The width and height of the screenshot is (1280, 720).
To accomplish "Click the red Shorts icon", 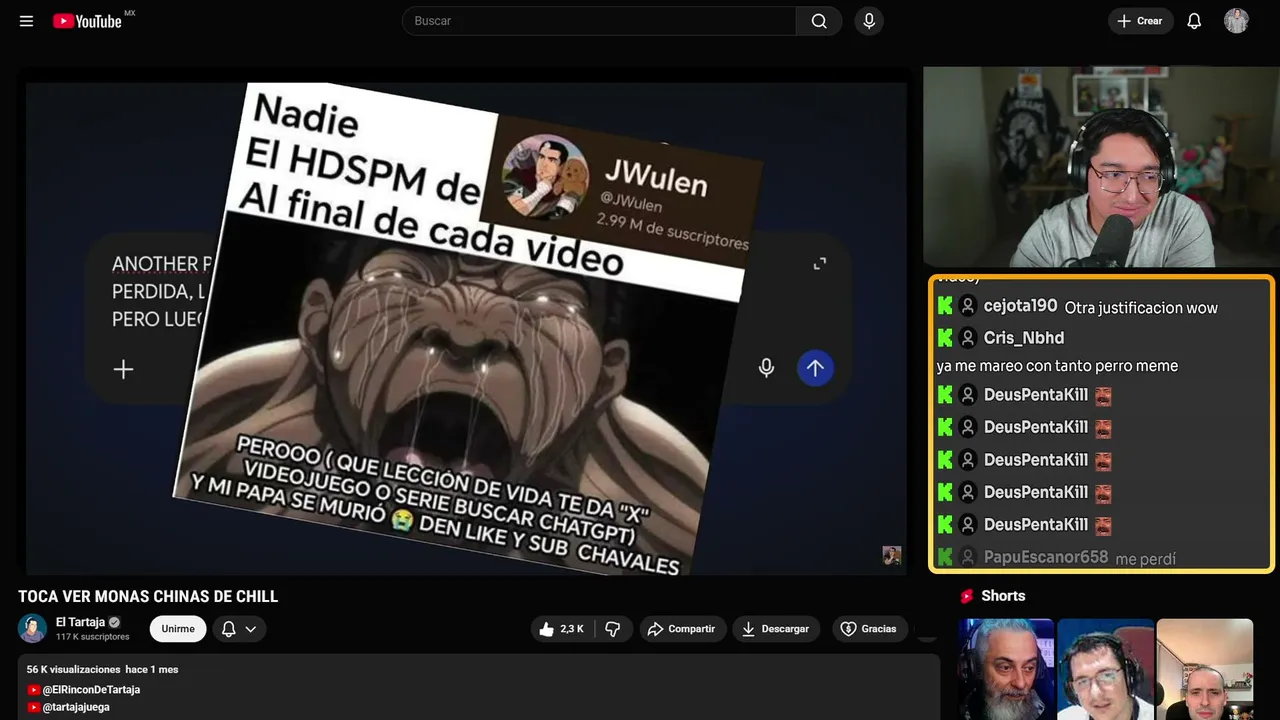I will (x=967, y=596).
